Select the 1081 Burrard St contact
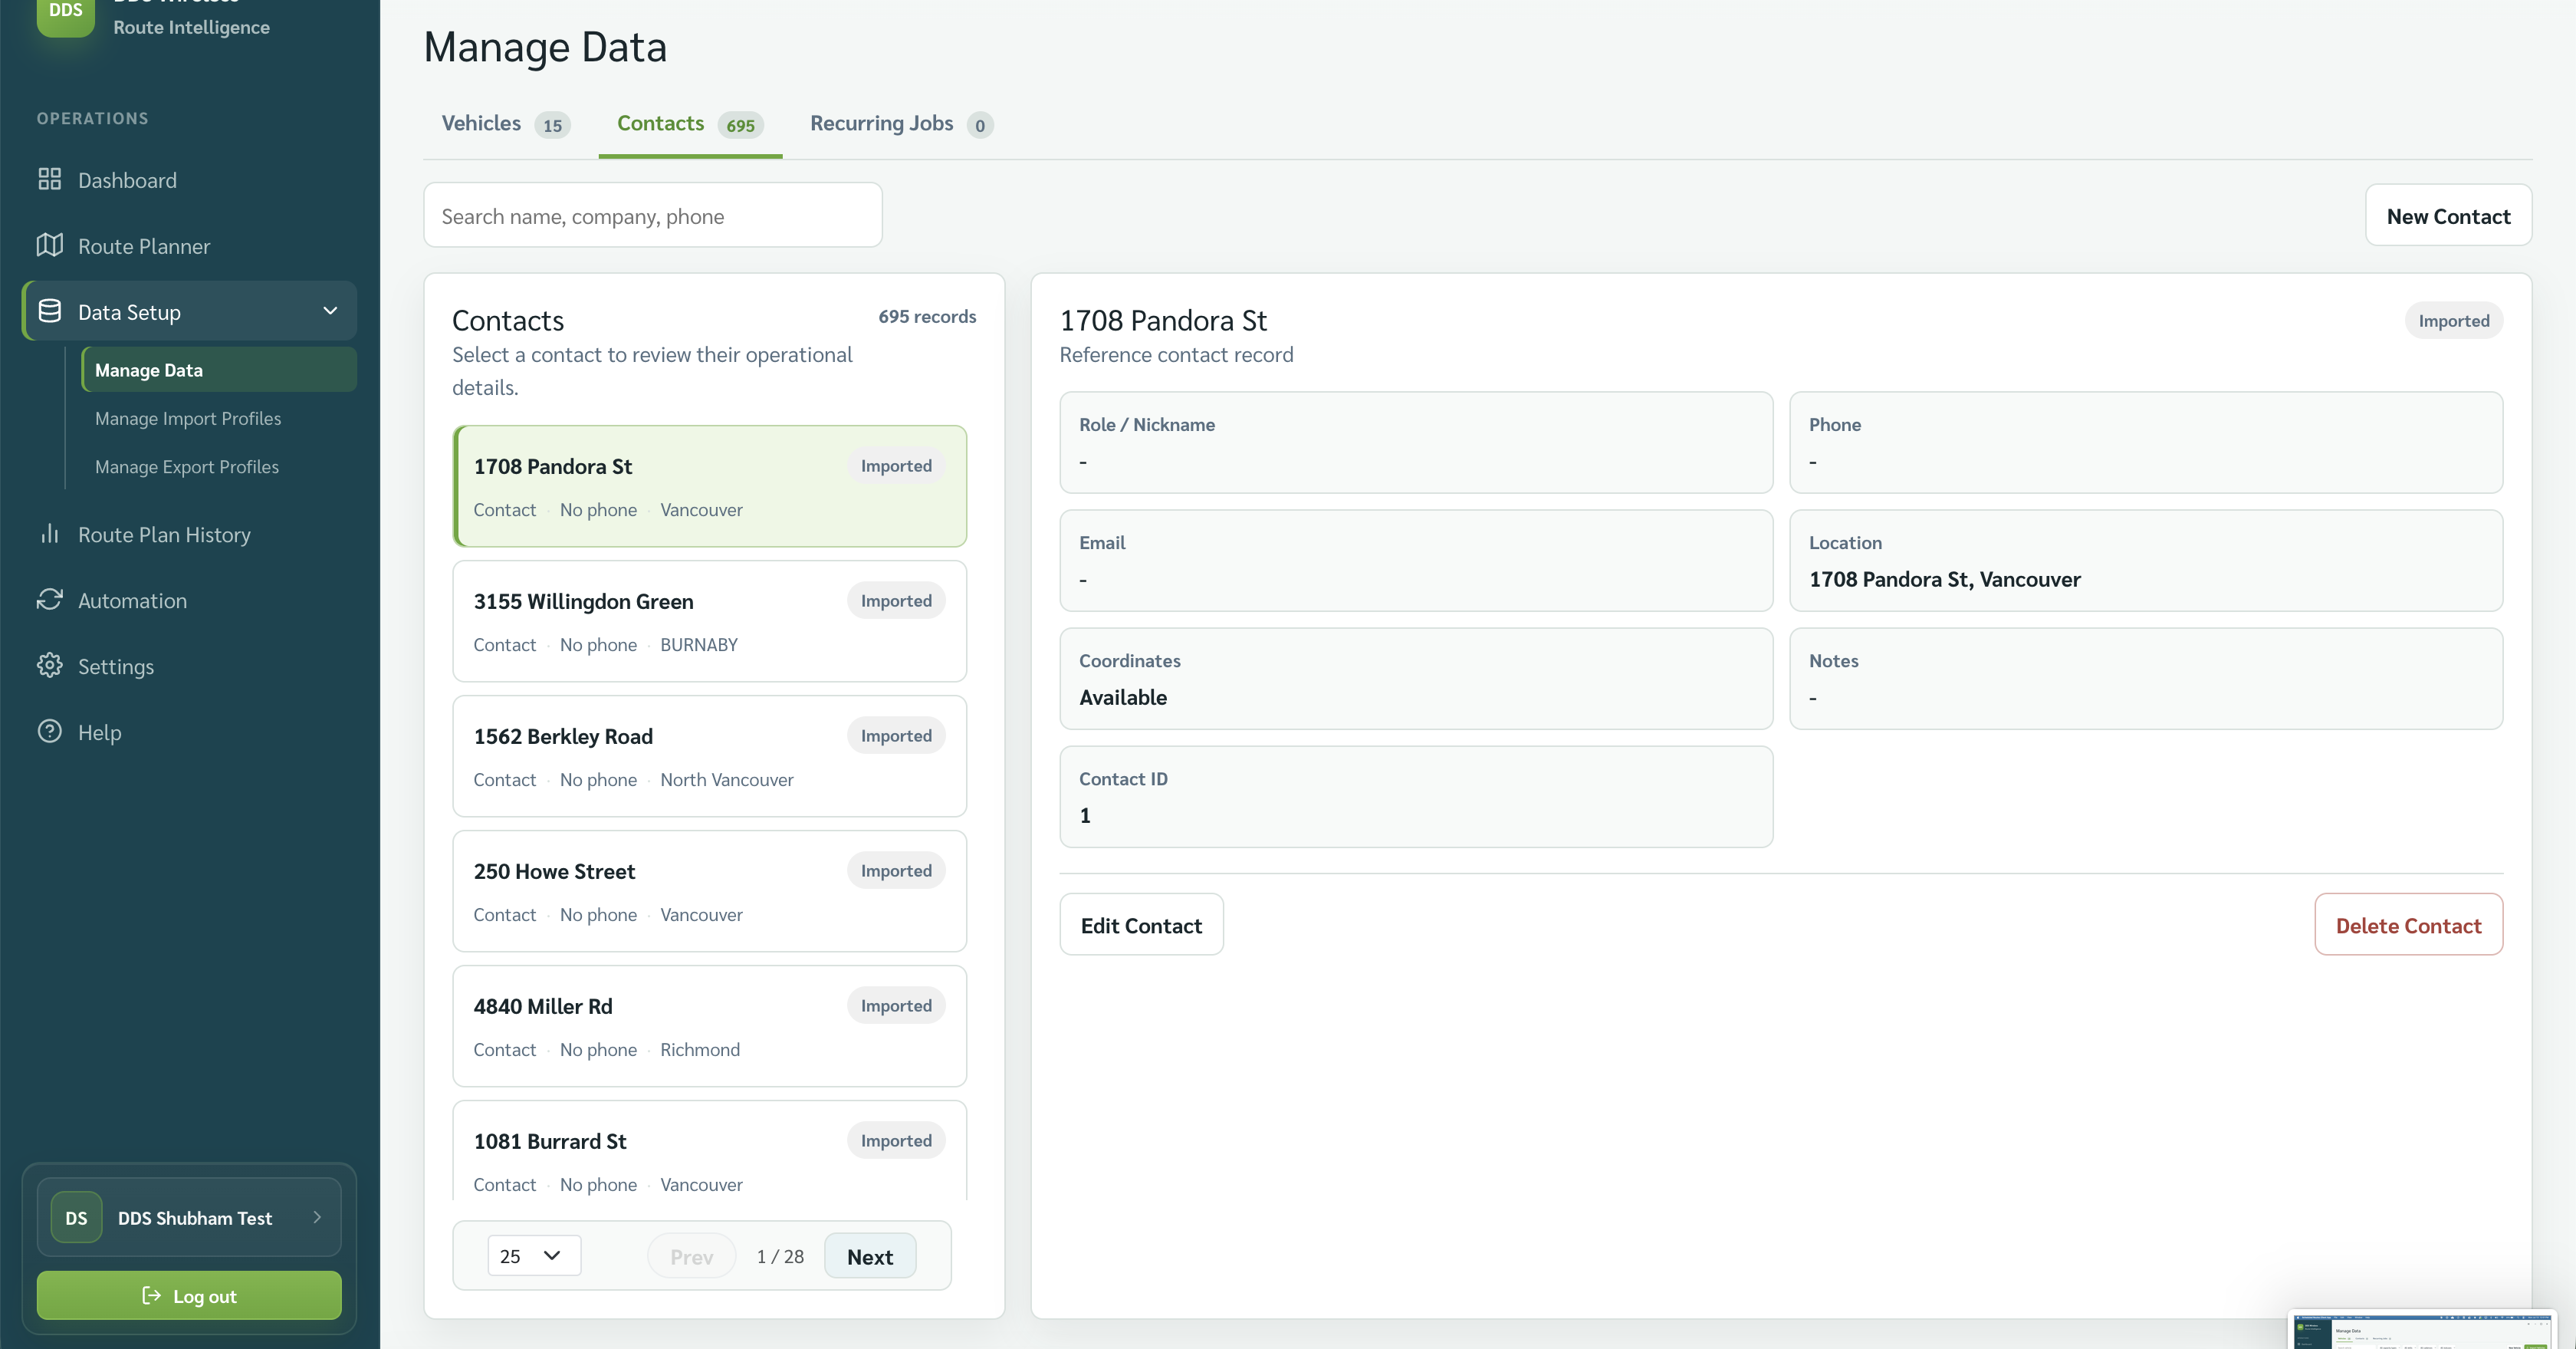Image resolution: width=2576 pixels, height=1349 pixels. click(710, 1150)
